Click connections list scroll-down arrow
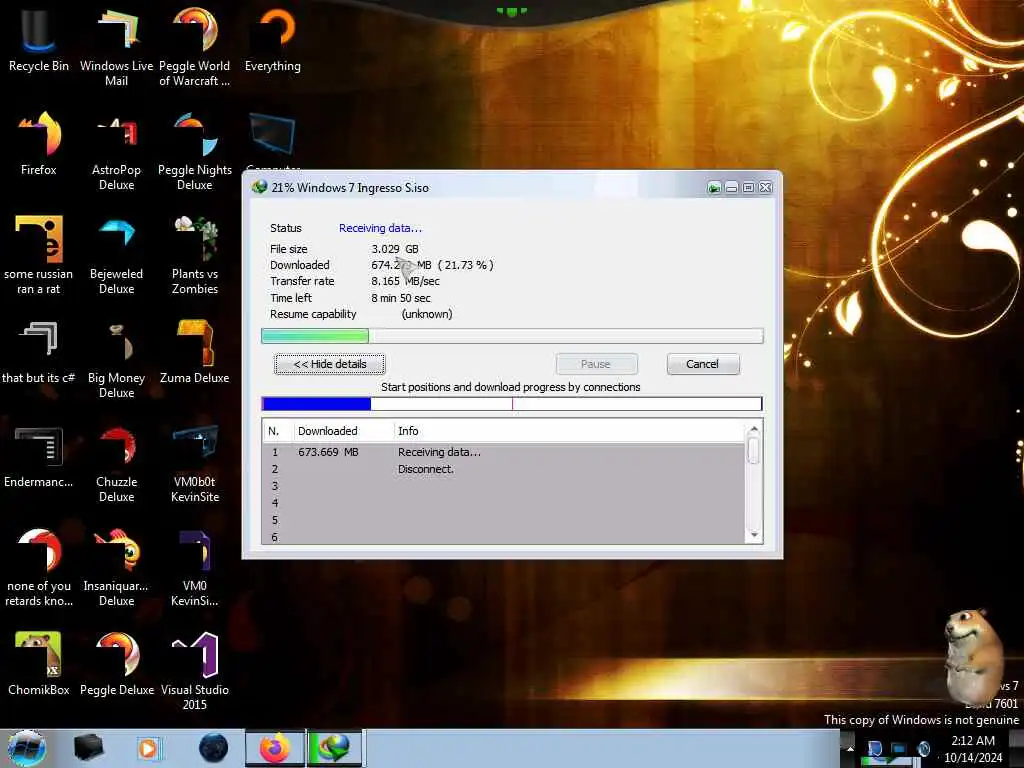Viewport: 1024px width, 768px height. (x=754, y=535)
